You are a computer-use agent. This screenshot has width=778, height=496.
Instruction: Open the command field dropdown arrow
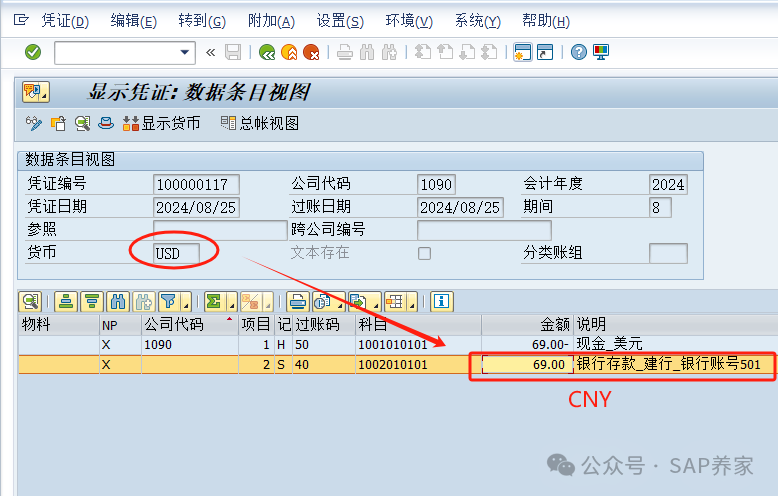185,52
